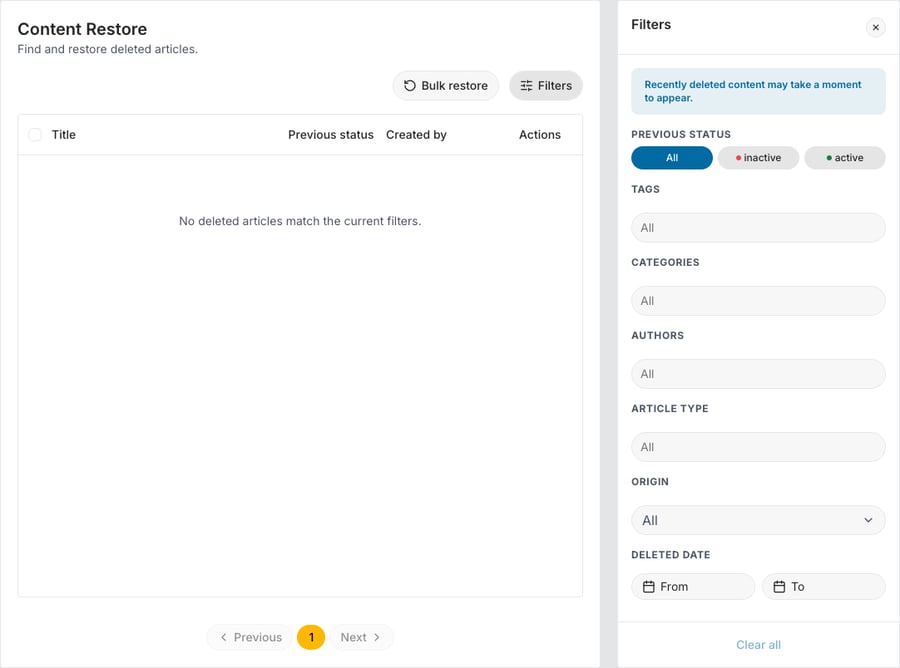This screenshot has width=900, height=668.
Task: Go to the Next page
Action: (360, 637)
